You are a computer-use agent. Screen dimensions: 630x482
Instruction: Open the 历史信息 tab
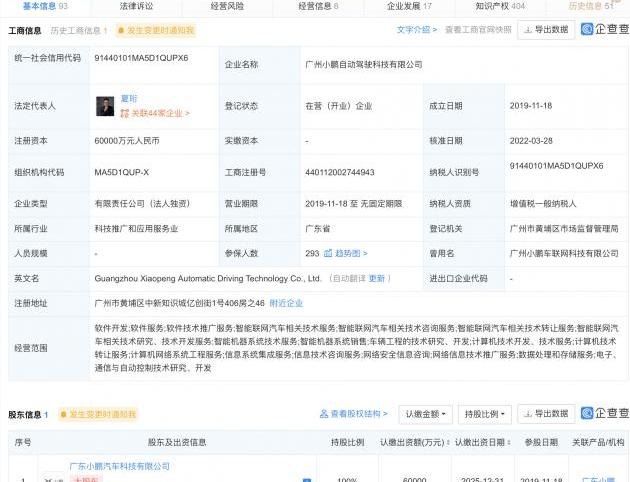click(x=591, y=6)
